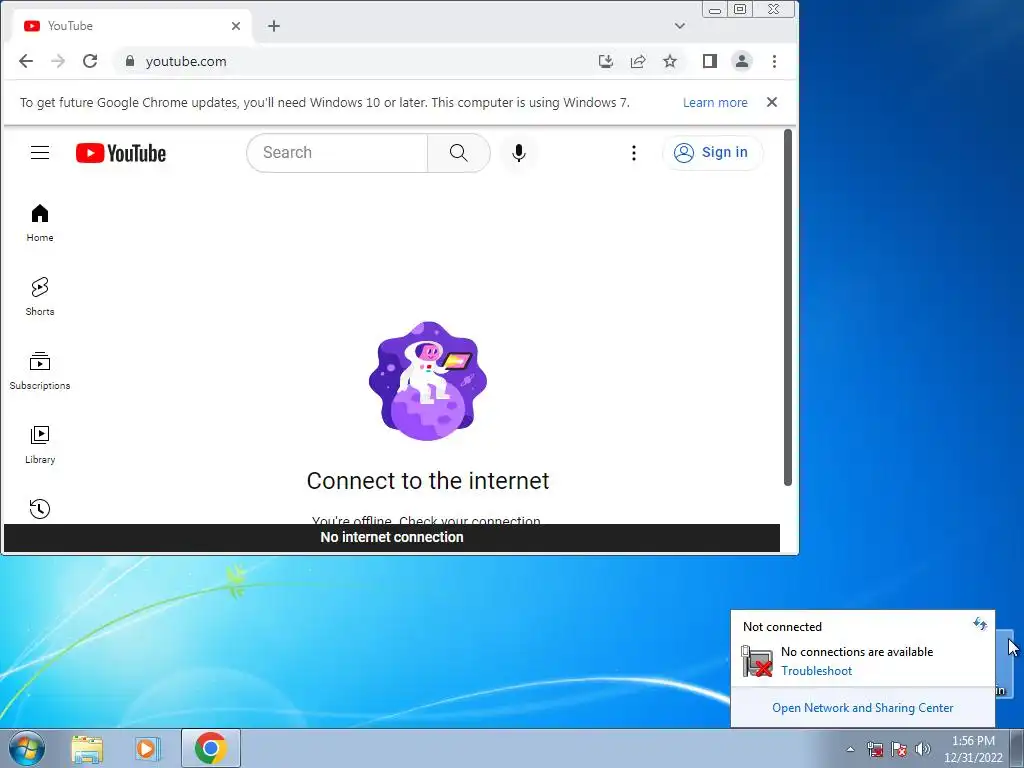Open Windows Media Player from taskbar

pyautogui.click(x=148, y=749)
